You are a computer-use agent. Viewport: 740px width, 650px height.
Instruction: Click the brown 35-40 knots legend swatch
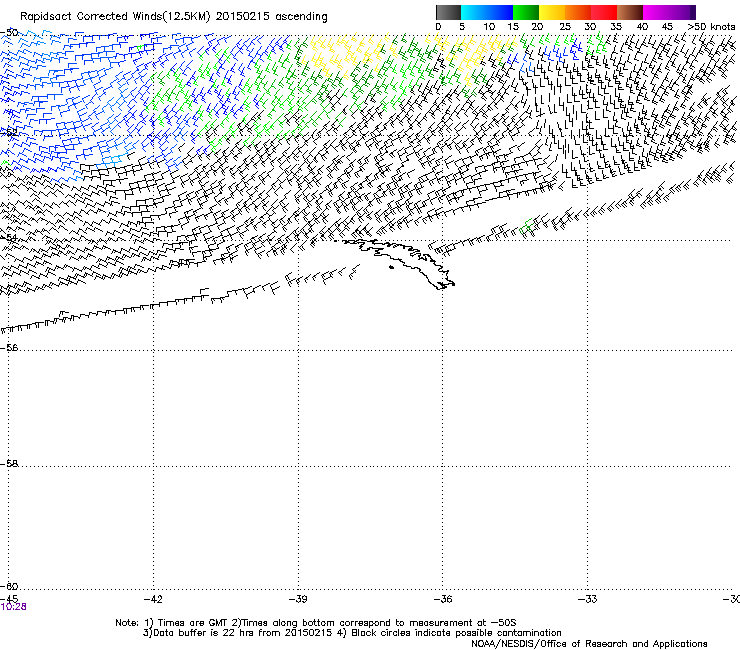630,12
